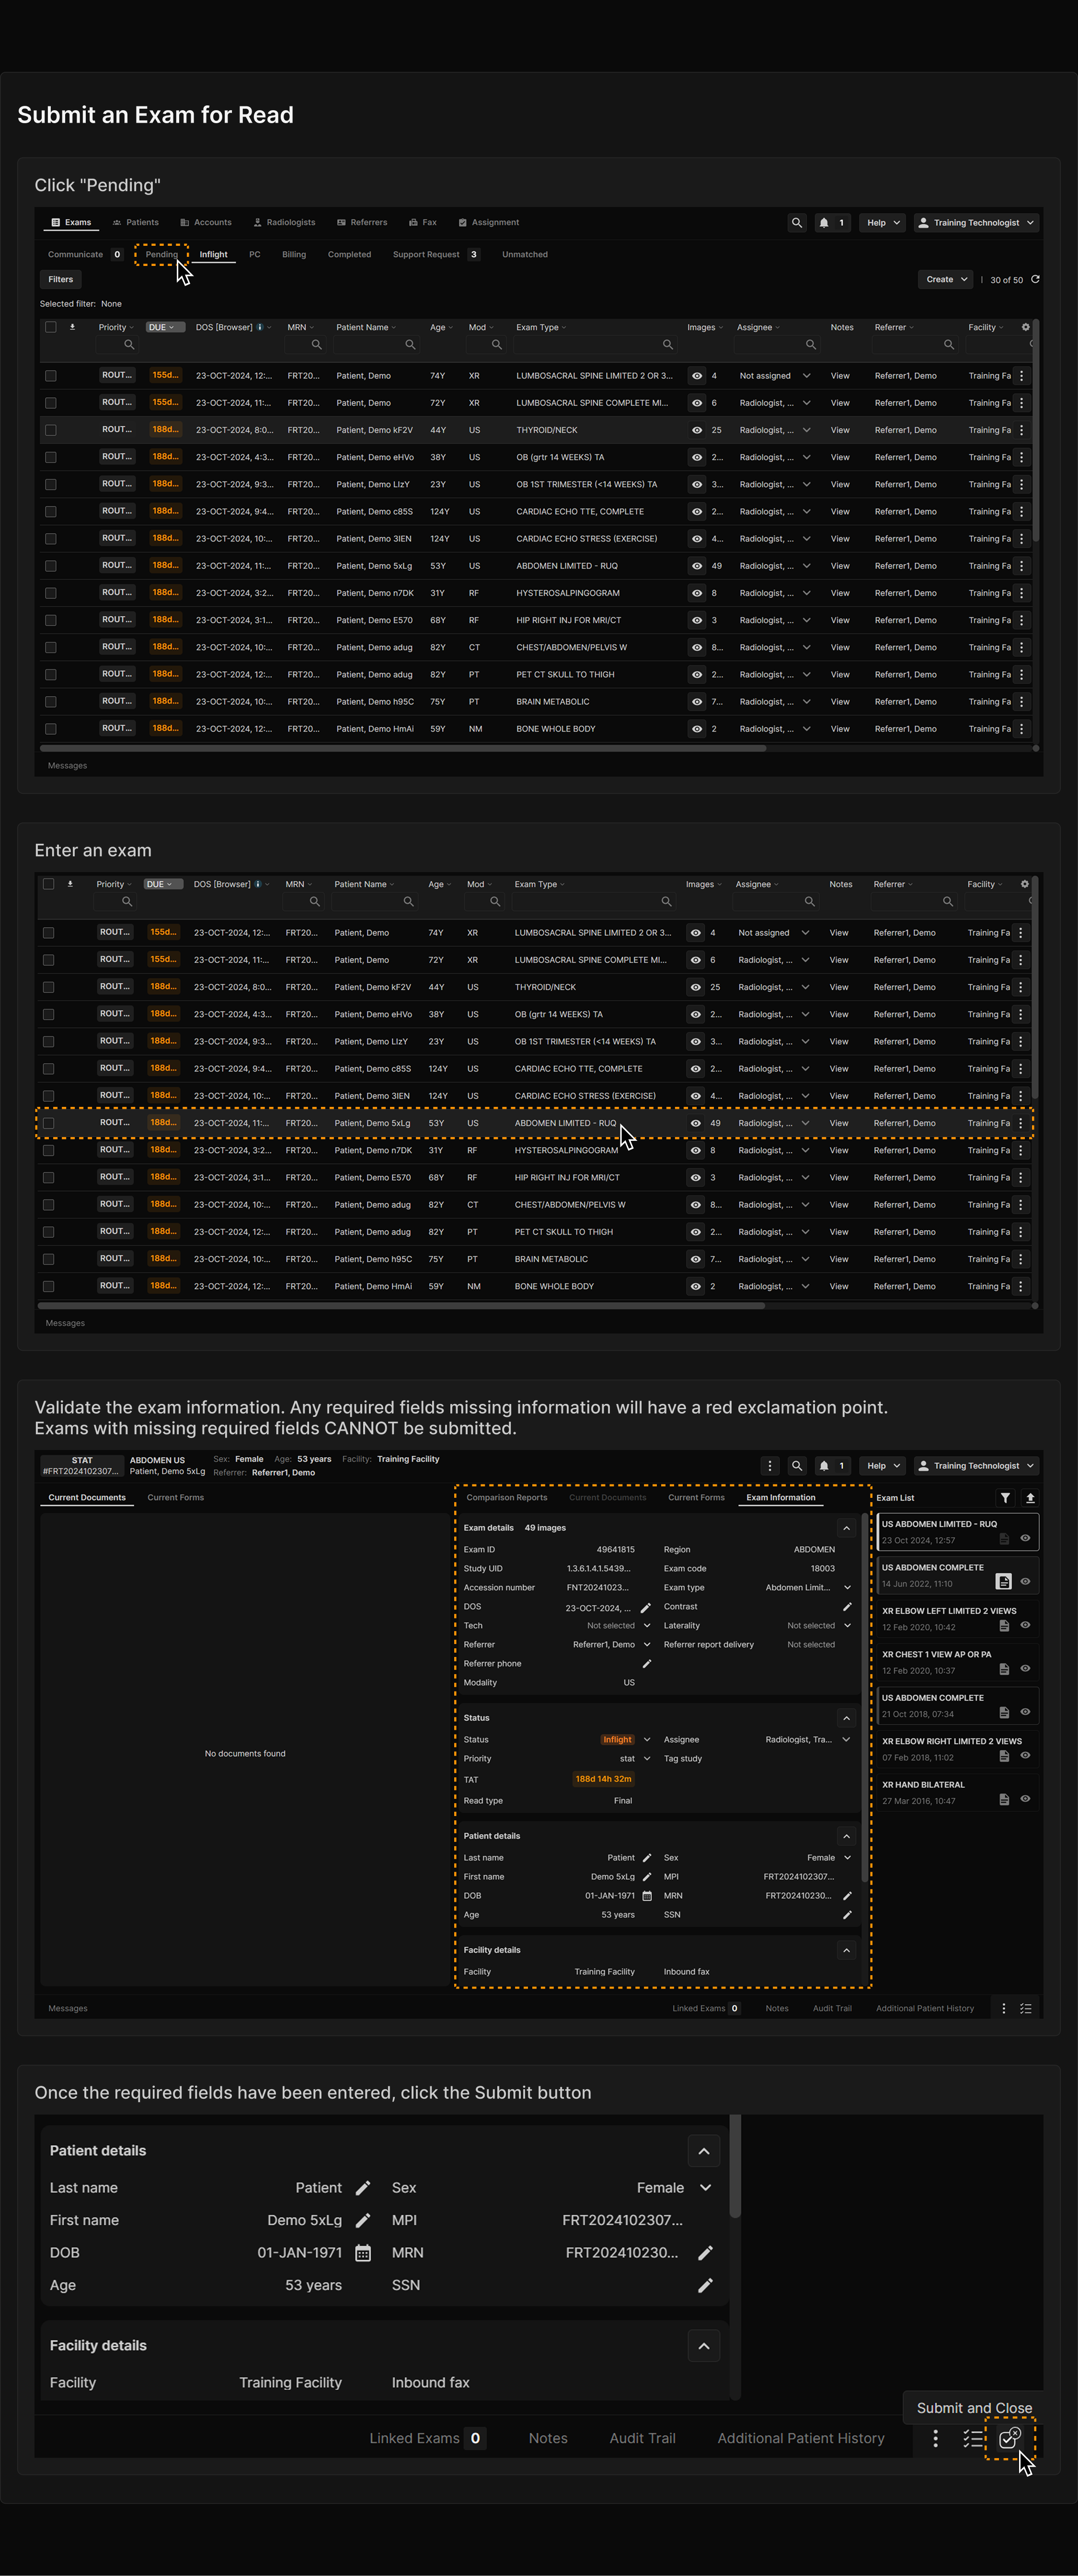Edit First name pencil in the final Submit step

363,2220
